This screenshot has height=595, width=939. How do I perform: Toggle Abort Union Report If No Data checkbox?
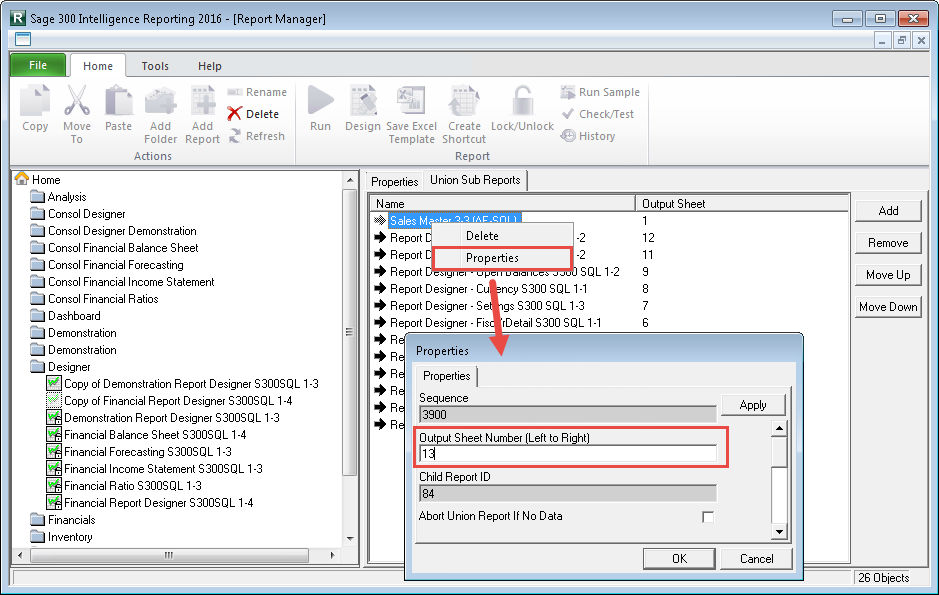(x=708, y=517)
